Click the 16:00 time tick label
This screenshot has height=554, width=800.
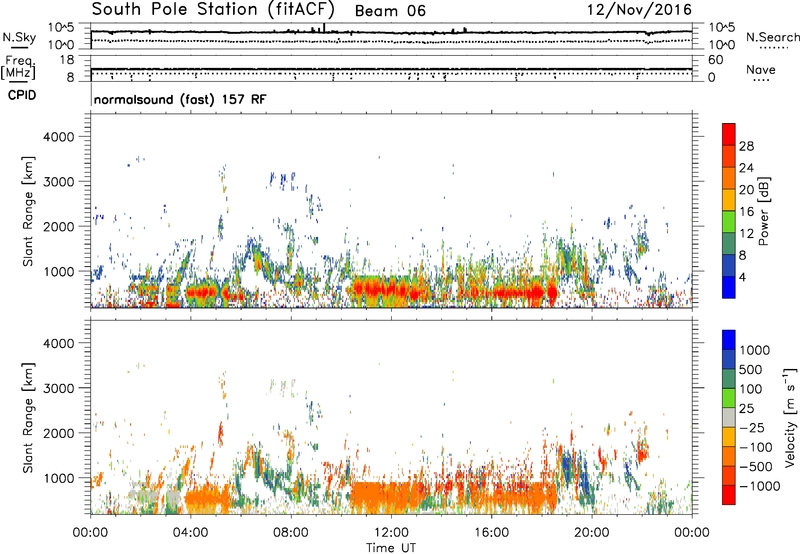(491, 533)
